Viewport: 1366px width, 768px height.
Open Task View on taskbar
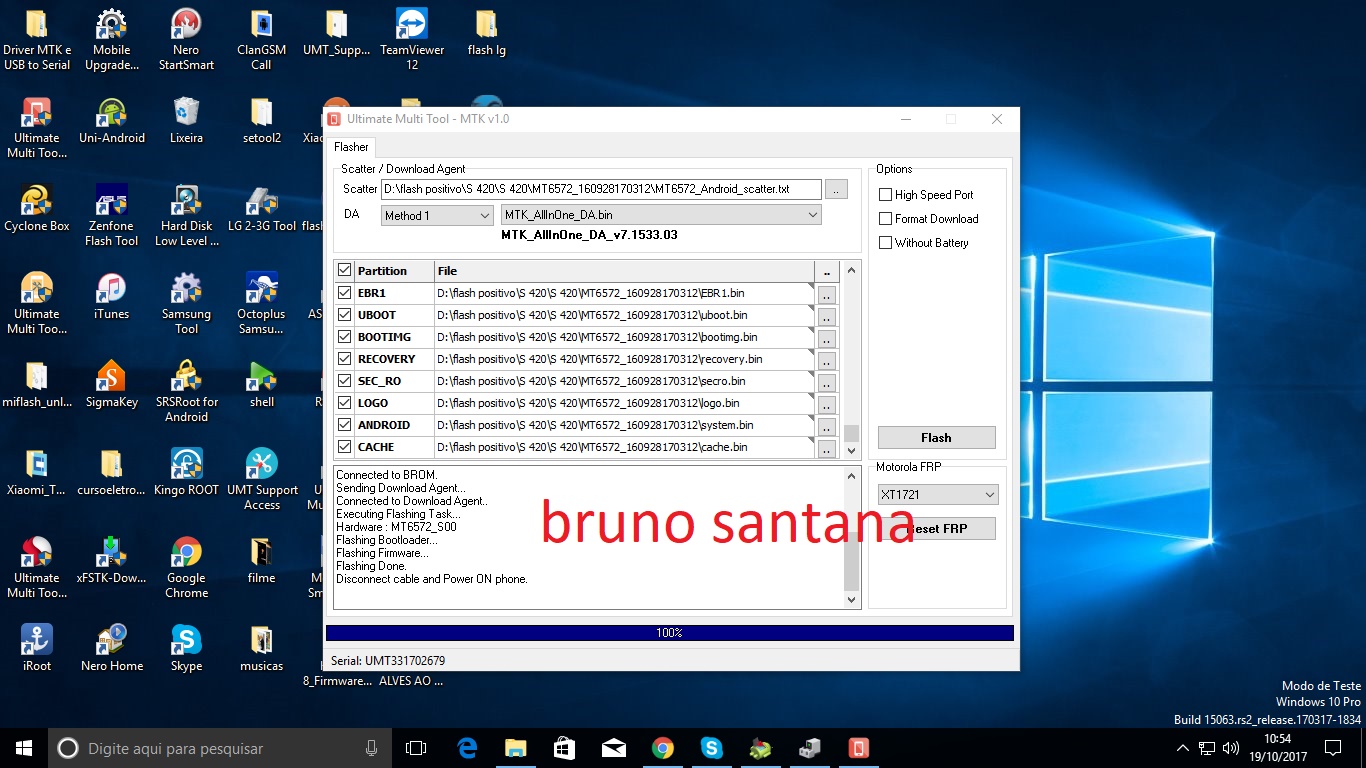pyautogui.click(x=416, y=748)
